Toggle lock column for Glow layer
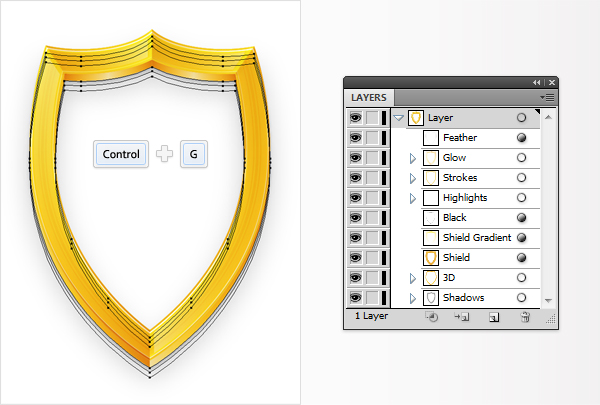Viewport: 600px width, 405px height. tap(372, 157)
